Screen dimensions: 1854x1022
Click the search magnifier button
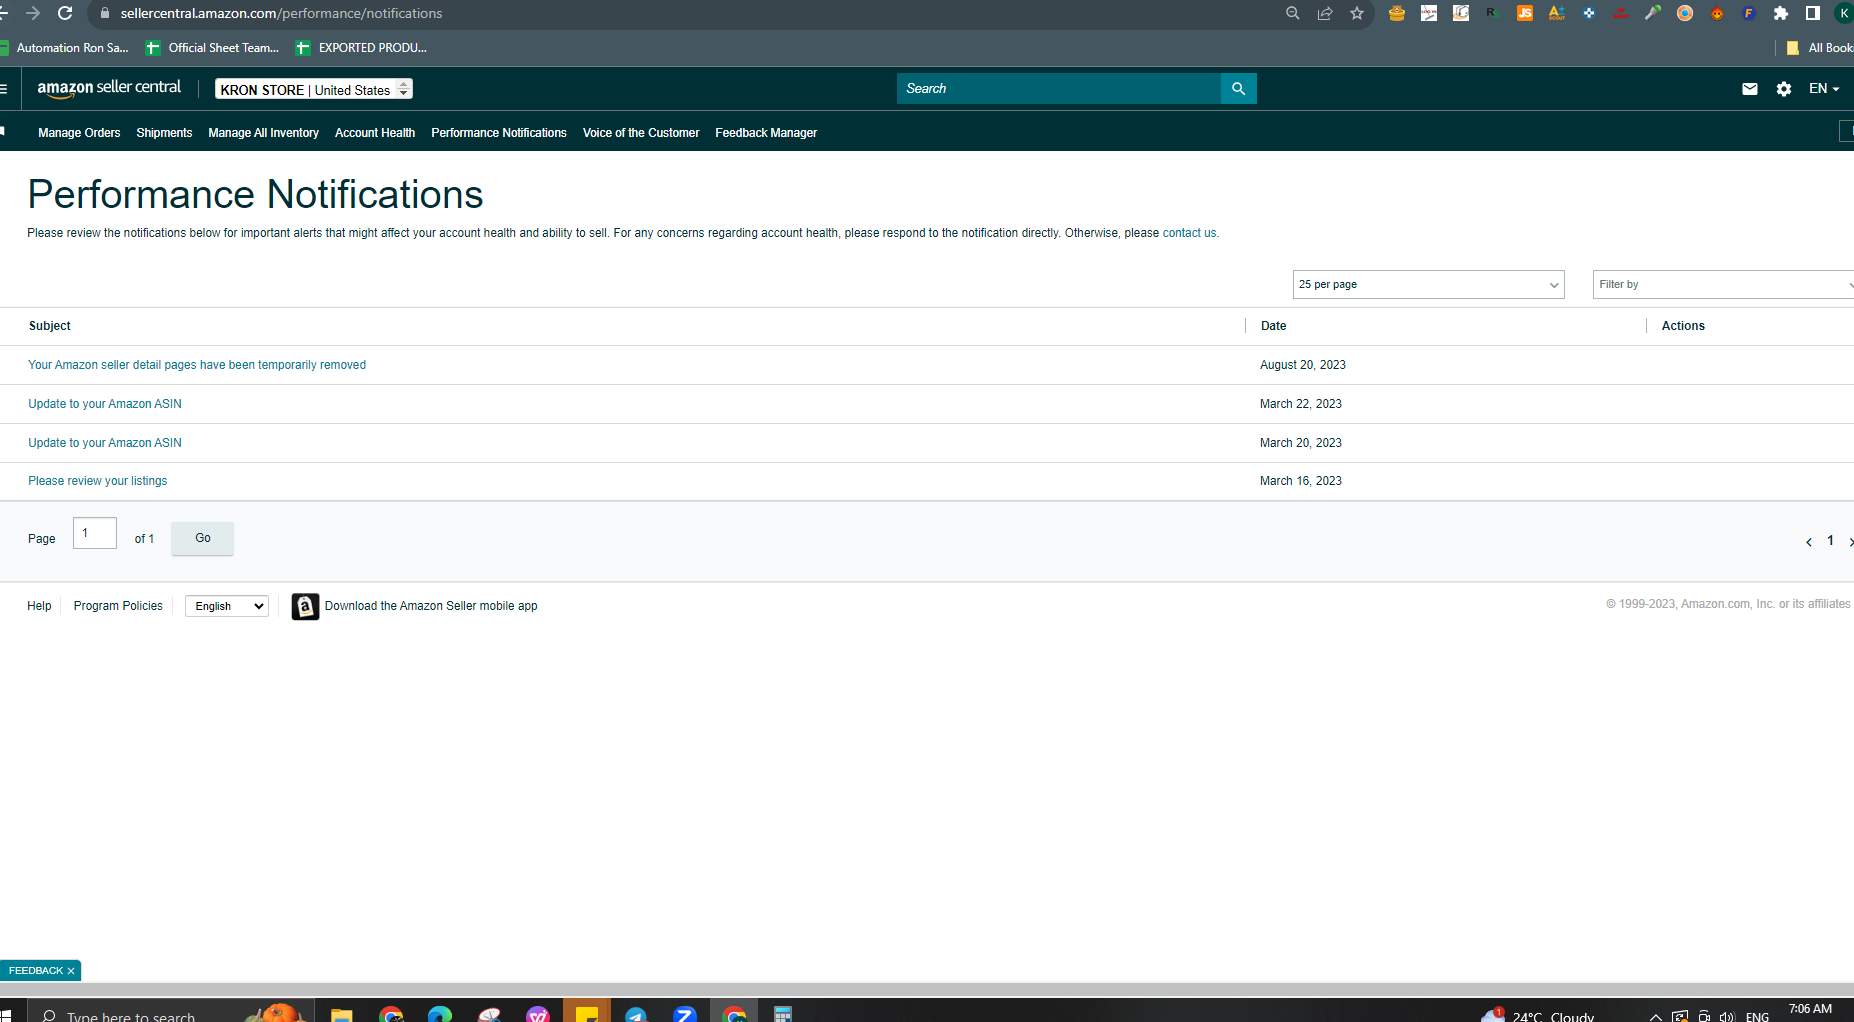click(x=1238, y=88)
